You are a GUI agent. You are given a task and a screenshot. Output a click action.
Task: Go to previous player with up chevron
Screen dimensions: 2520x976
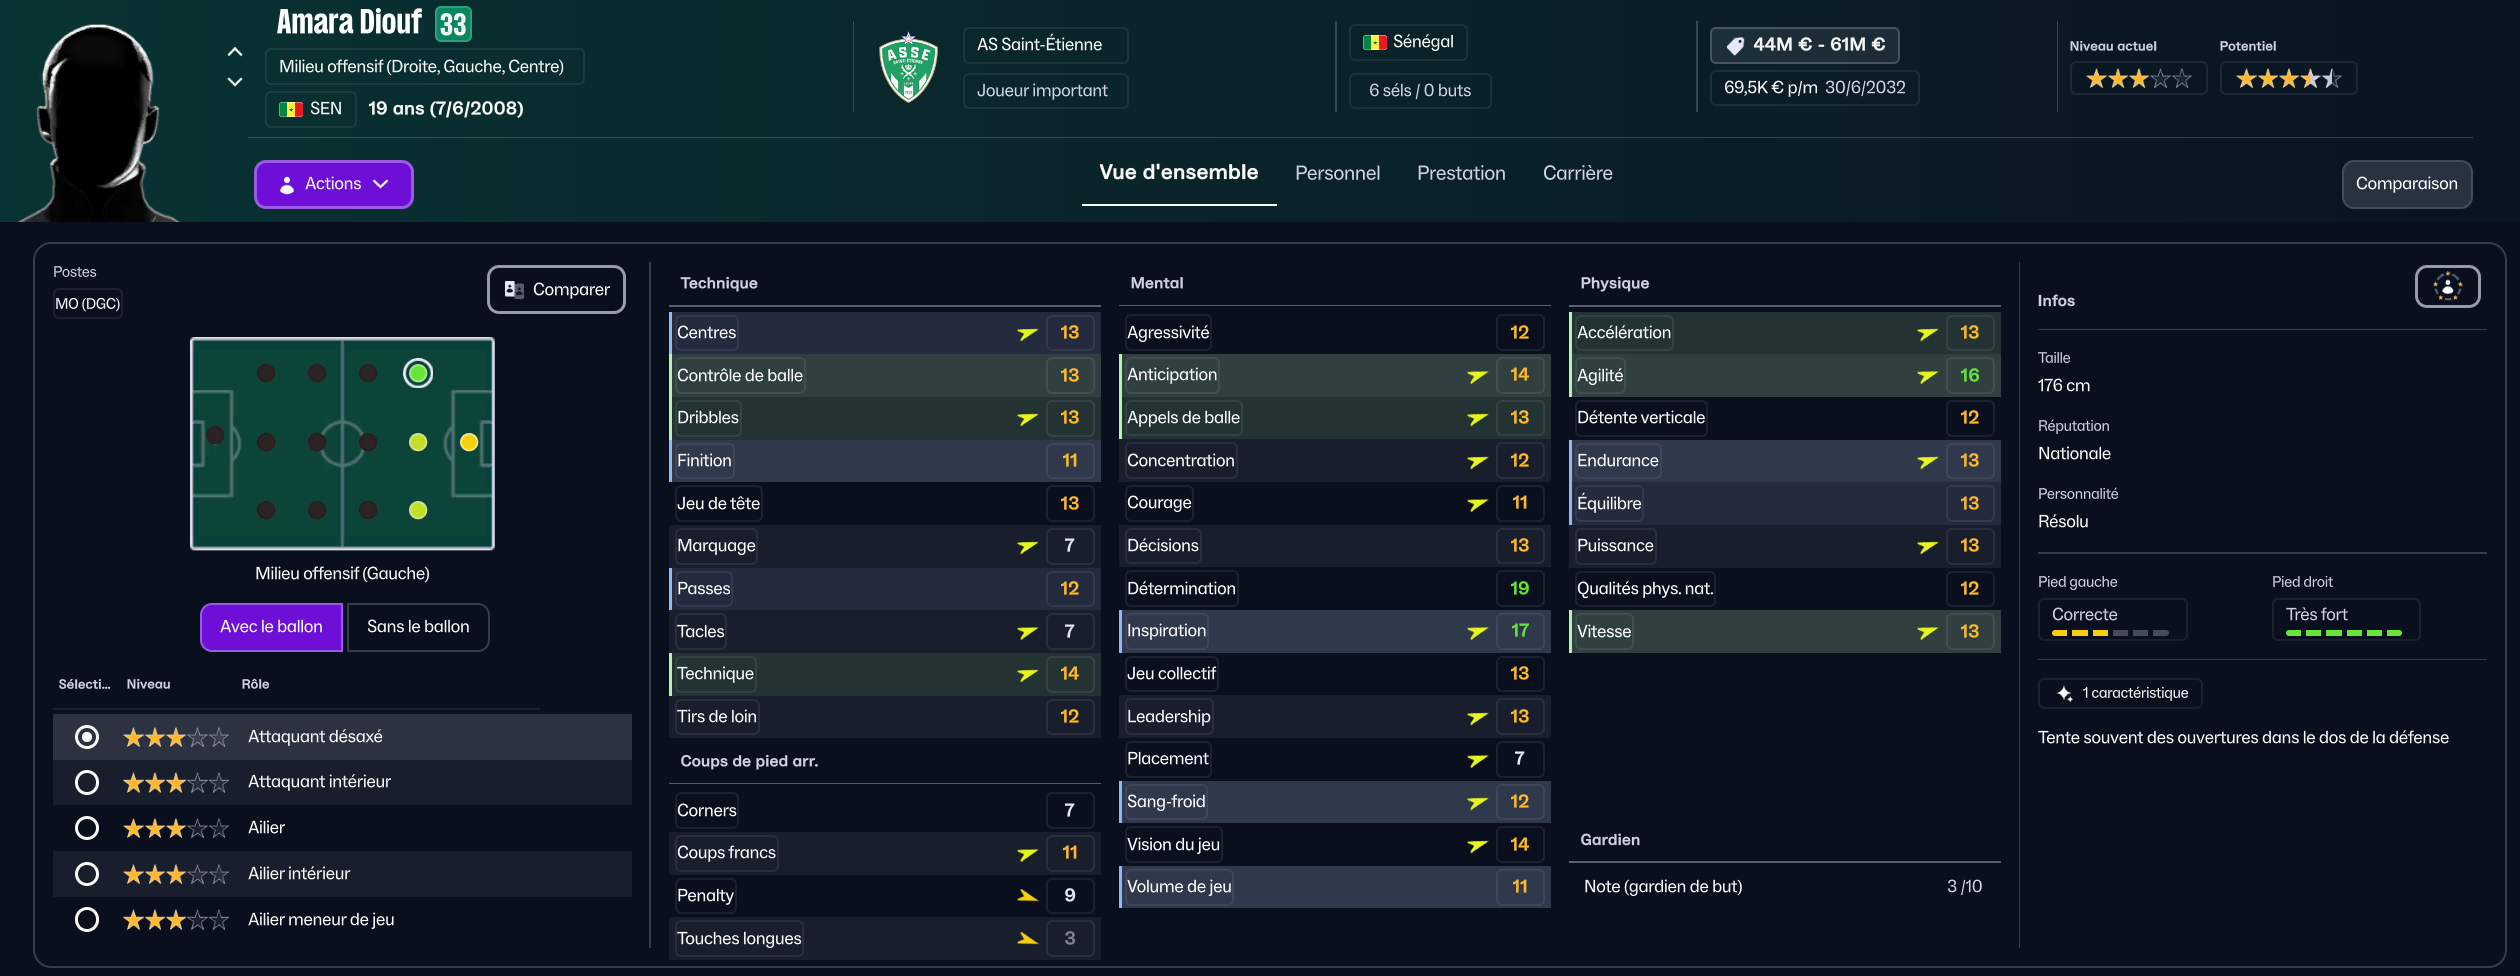235,51
